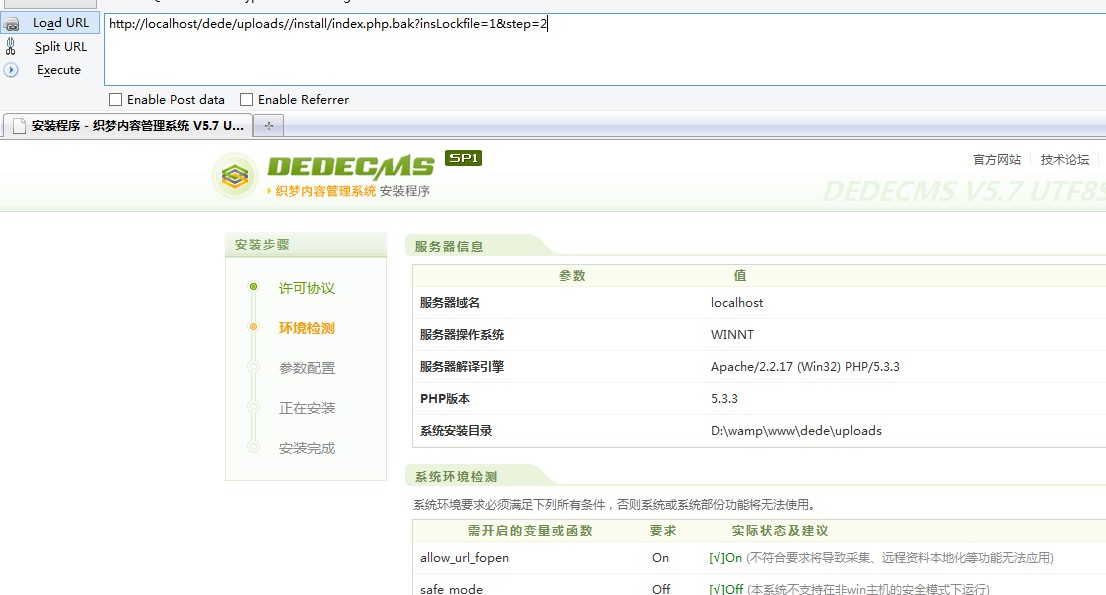
Task: Click the DedeCMS logo icon
Action: (x=235, y=176)
